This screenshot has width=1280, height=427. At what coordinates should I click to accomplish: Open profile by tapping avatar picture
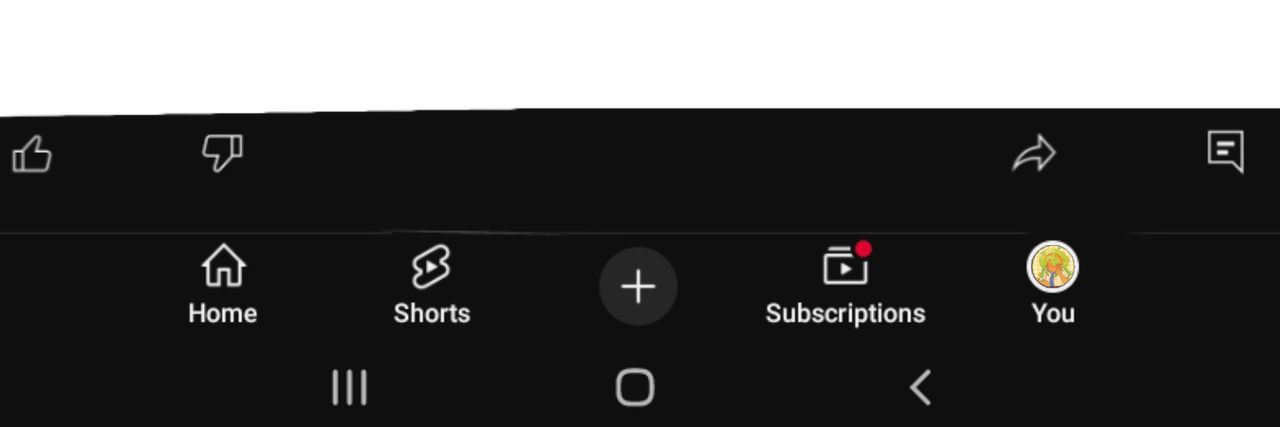click(x=1053, y=267)
